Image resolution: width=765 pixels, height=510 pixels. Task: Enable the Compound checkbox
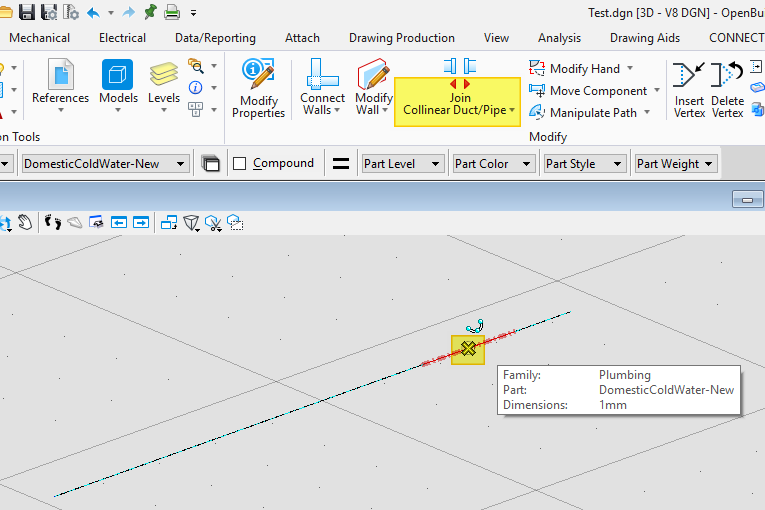point(240,163)
